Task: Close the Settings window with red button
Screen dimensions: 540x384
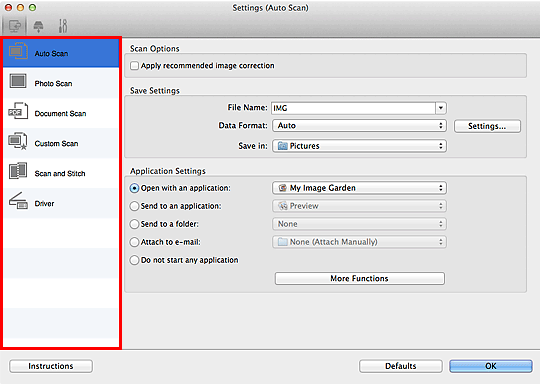Action: [8, 8]
